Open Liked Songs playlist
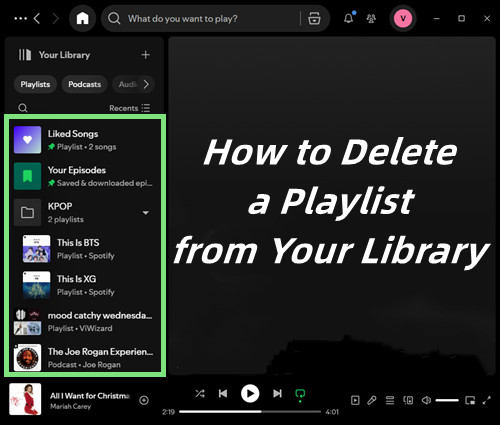 (83, 140)
